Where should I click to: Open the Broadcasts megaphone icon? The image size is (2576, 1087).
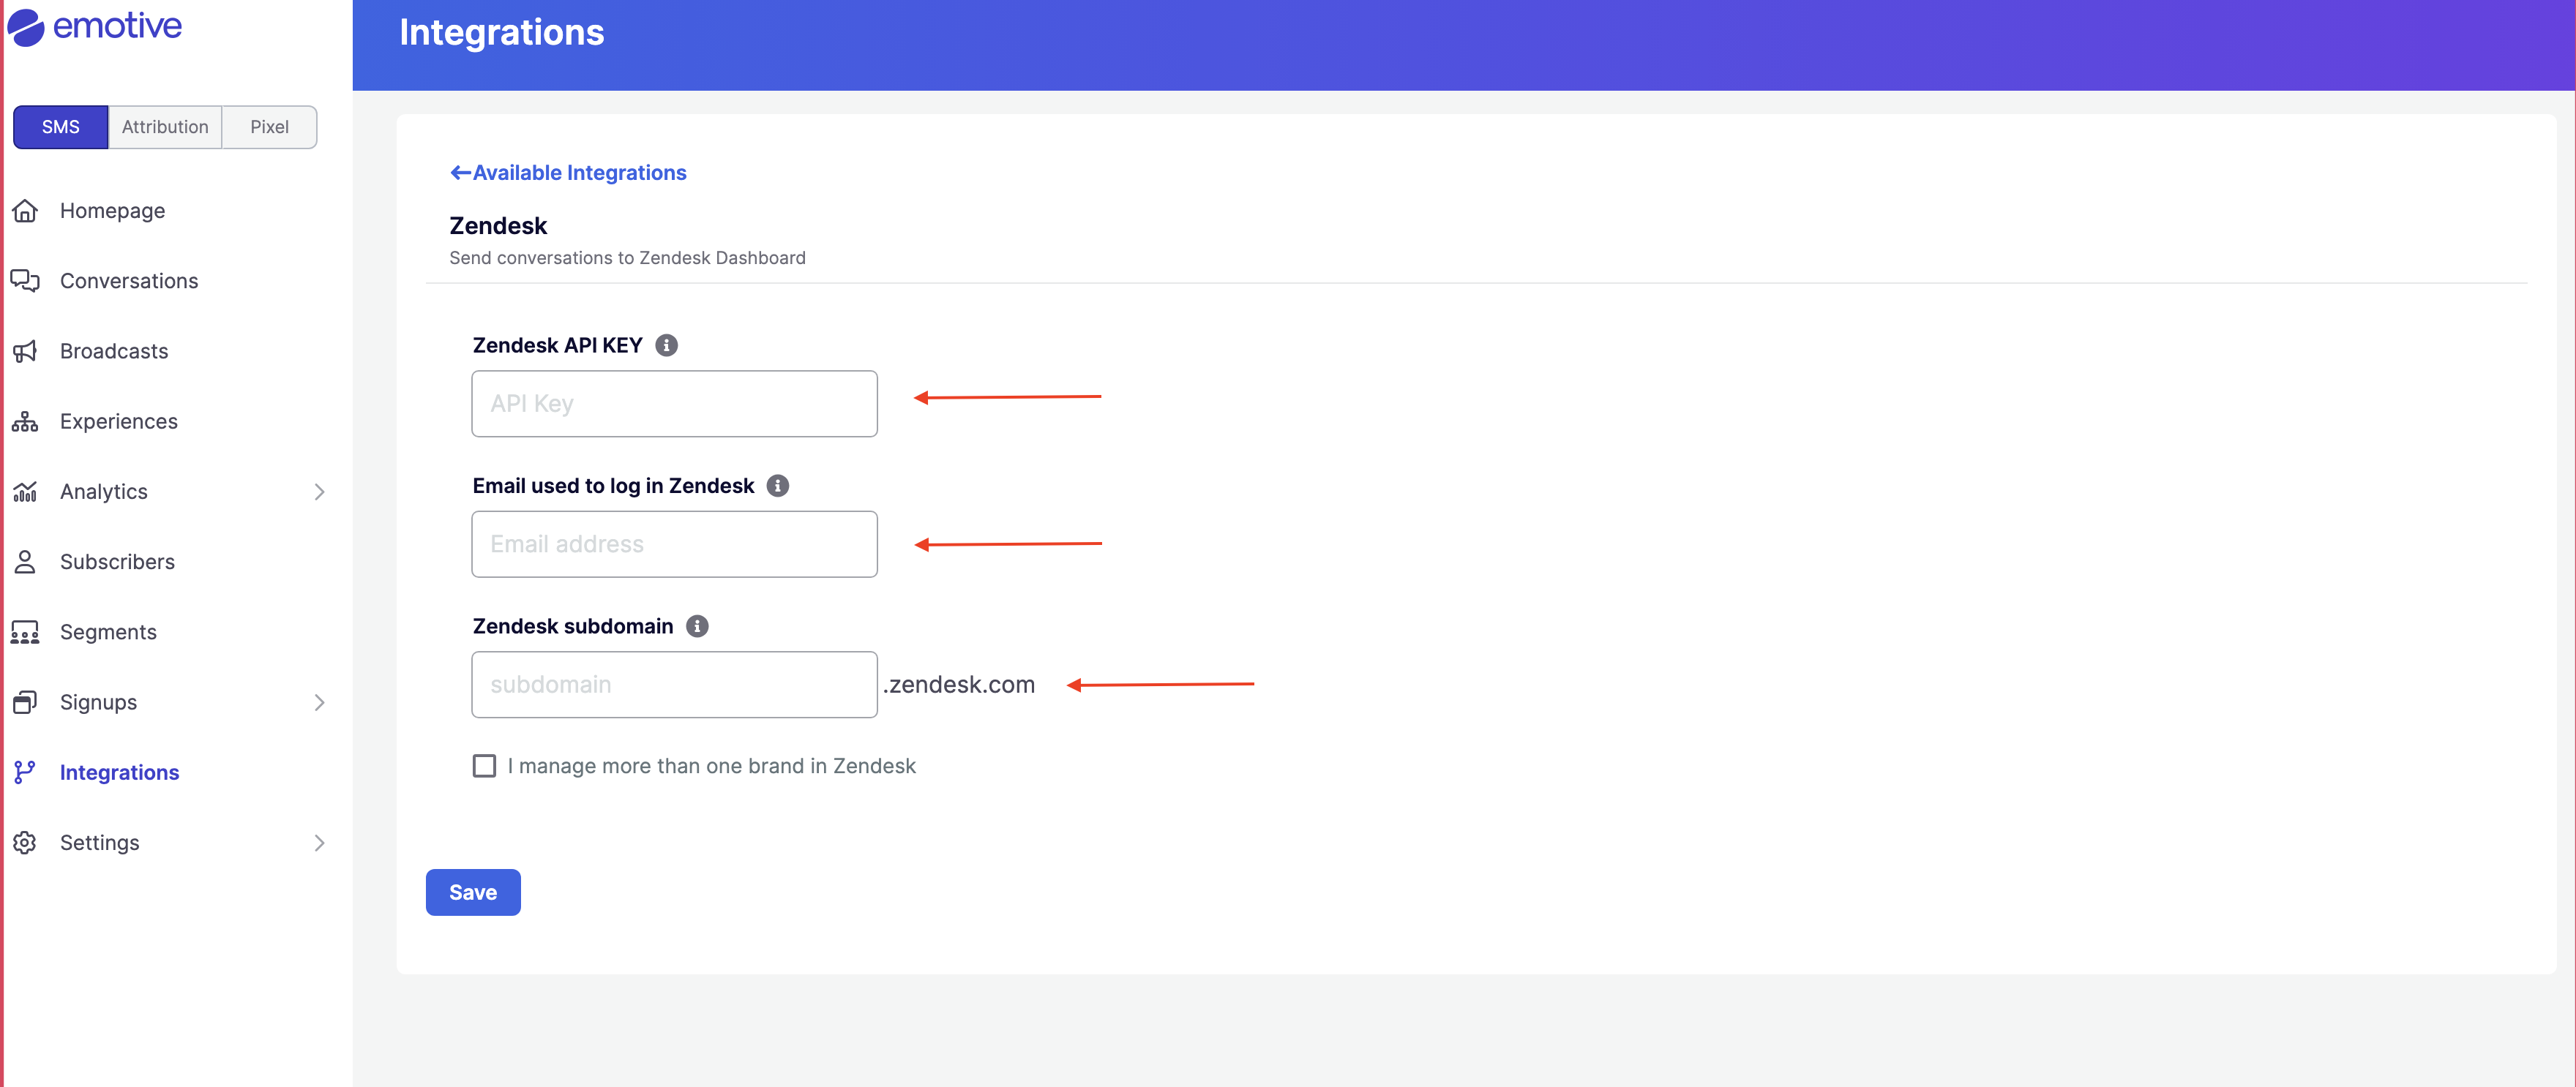(25, 351)
